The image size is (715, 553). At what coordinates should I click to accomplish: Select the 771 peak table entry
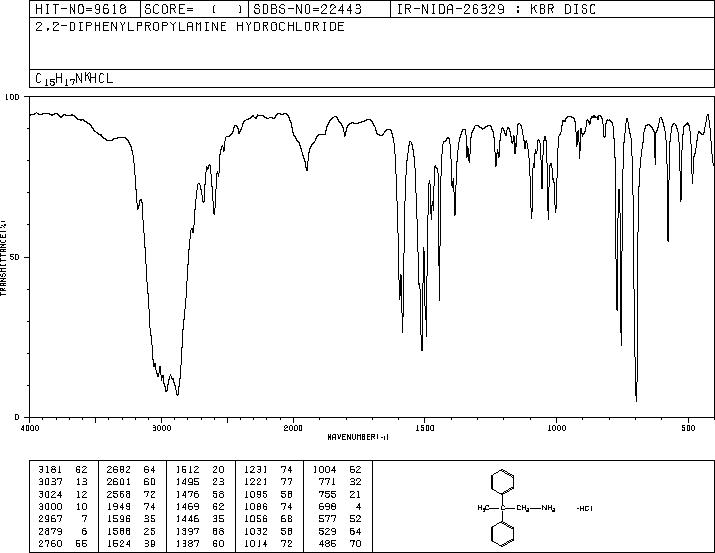[340, 481]
